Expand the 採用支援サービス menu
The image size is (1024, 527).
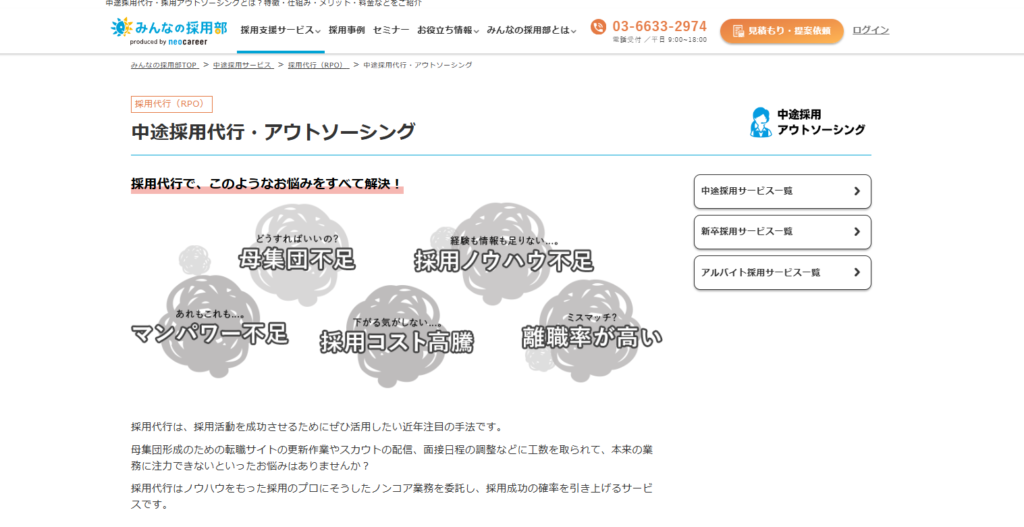click(x=280, y=30)
